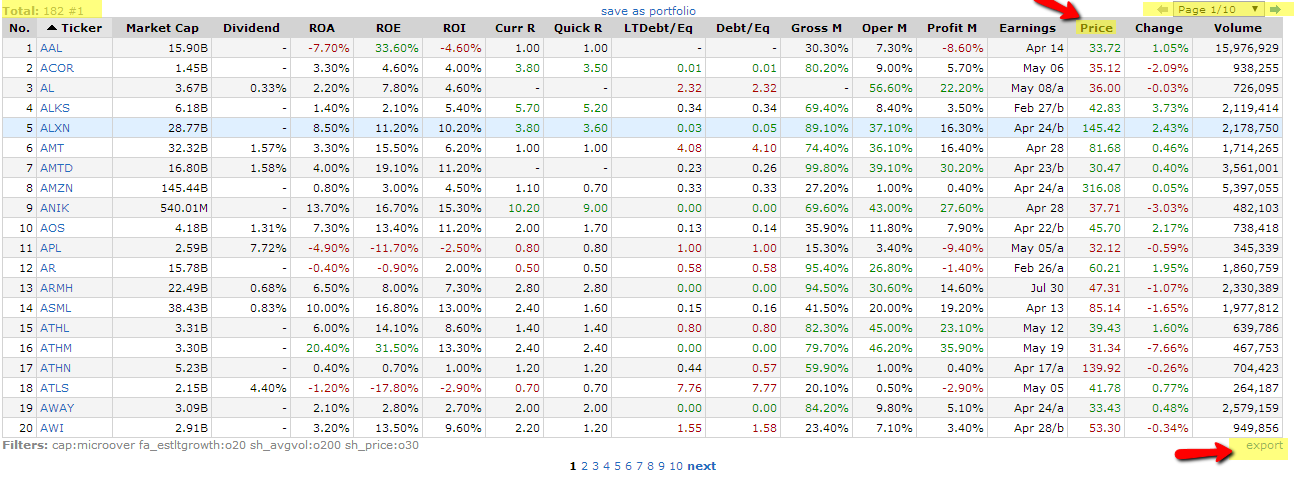Image resolution: width=1297 pixels, height=480 pixels.
Task: Open the ASML ticker link
Action: tap(55, 308)
